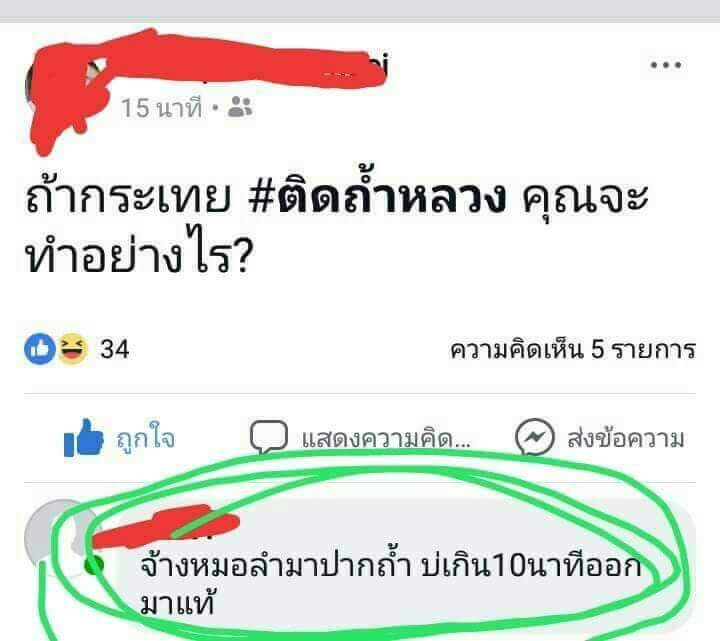Toggle the ถูกใจ like label
Viewport: 720px width, 641px height.
[x=145, y=437]
